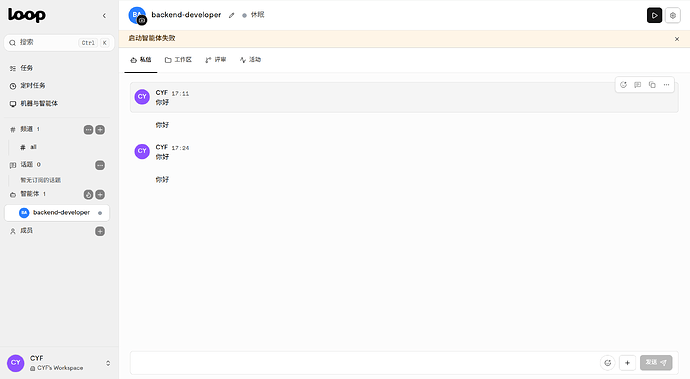Add emoji reaction to 17:11 message
This screenshot has height=379, width=690.
point(623,85)
